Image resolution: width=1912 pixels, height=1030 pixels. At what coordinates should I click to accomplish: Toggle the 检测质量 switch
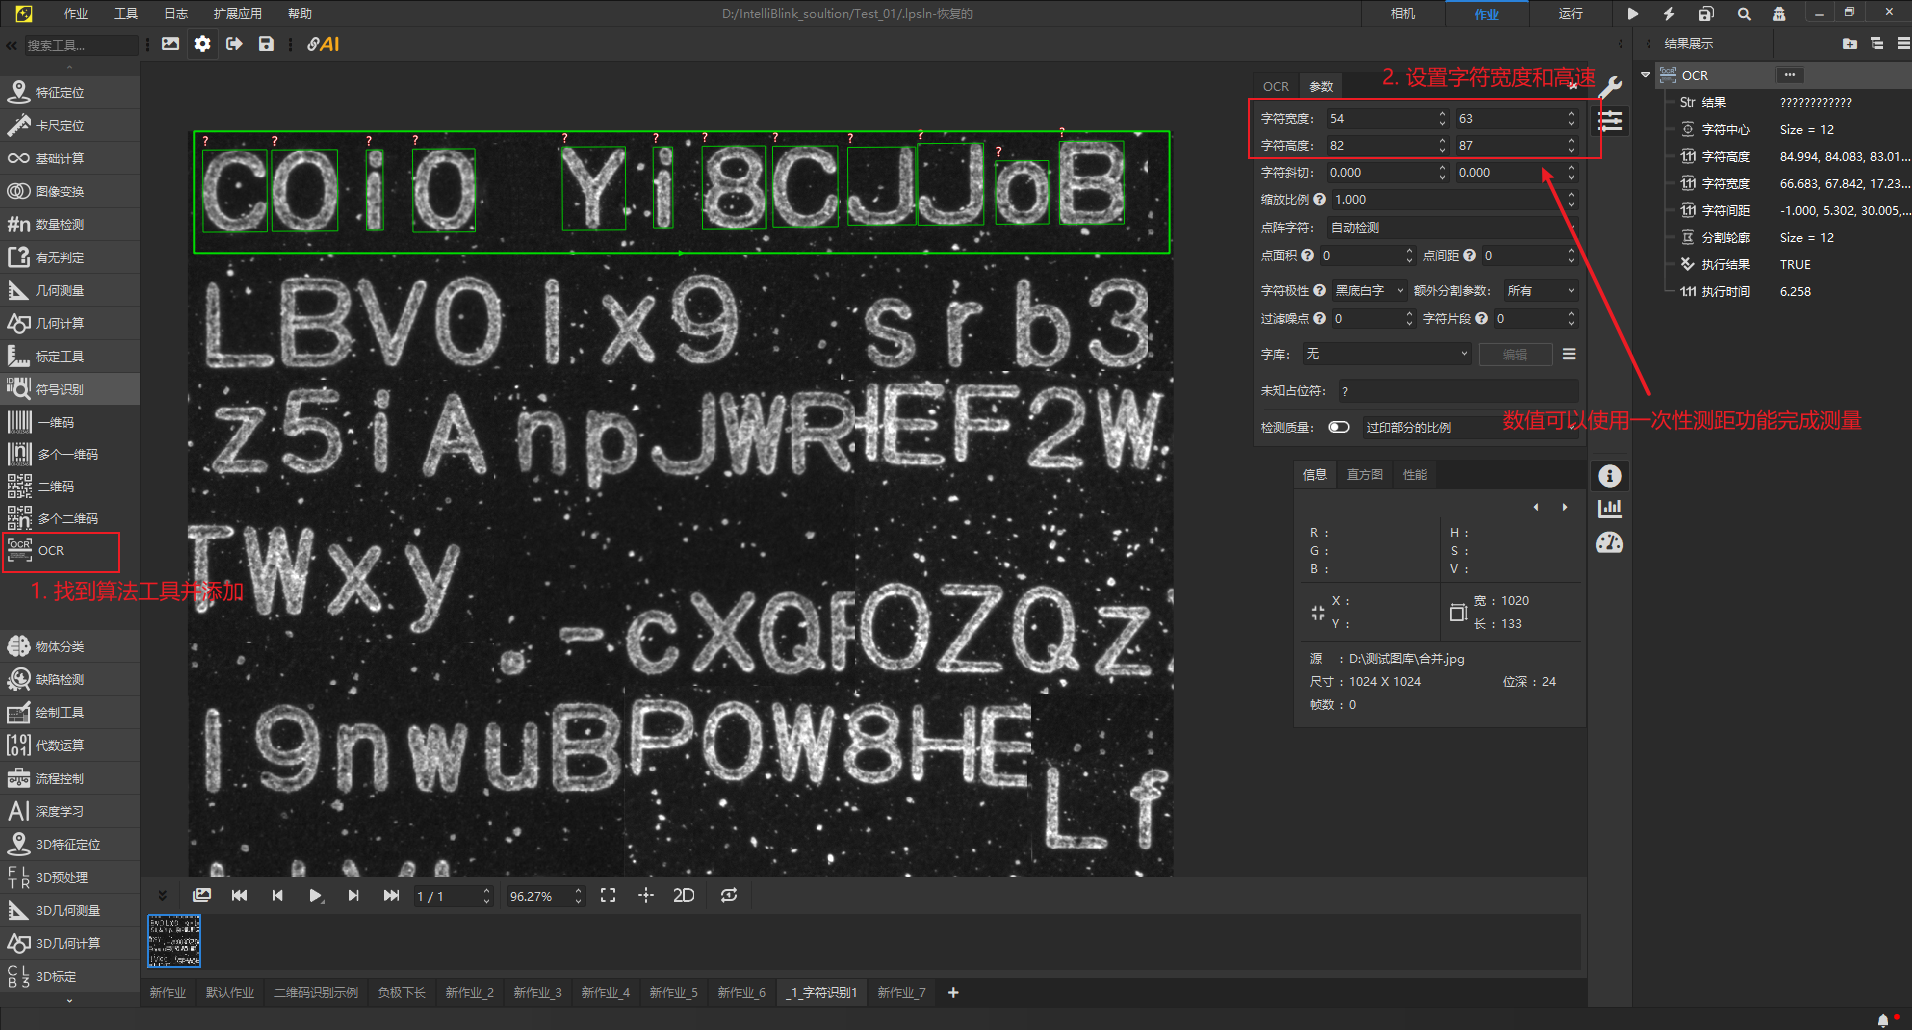click(x=1339, y=427)
